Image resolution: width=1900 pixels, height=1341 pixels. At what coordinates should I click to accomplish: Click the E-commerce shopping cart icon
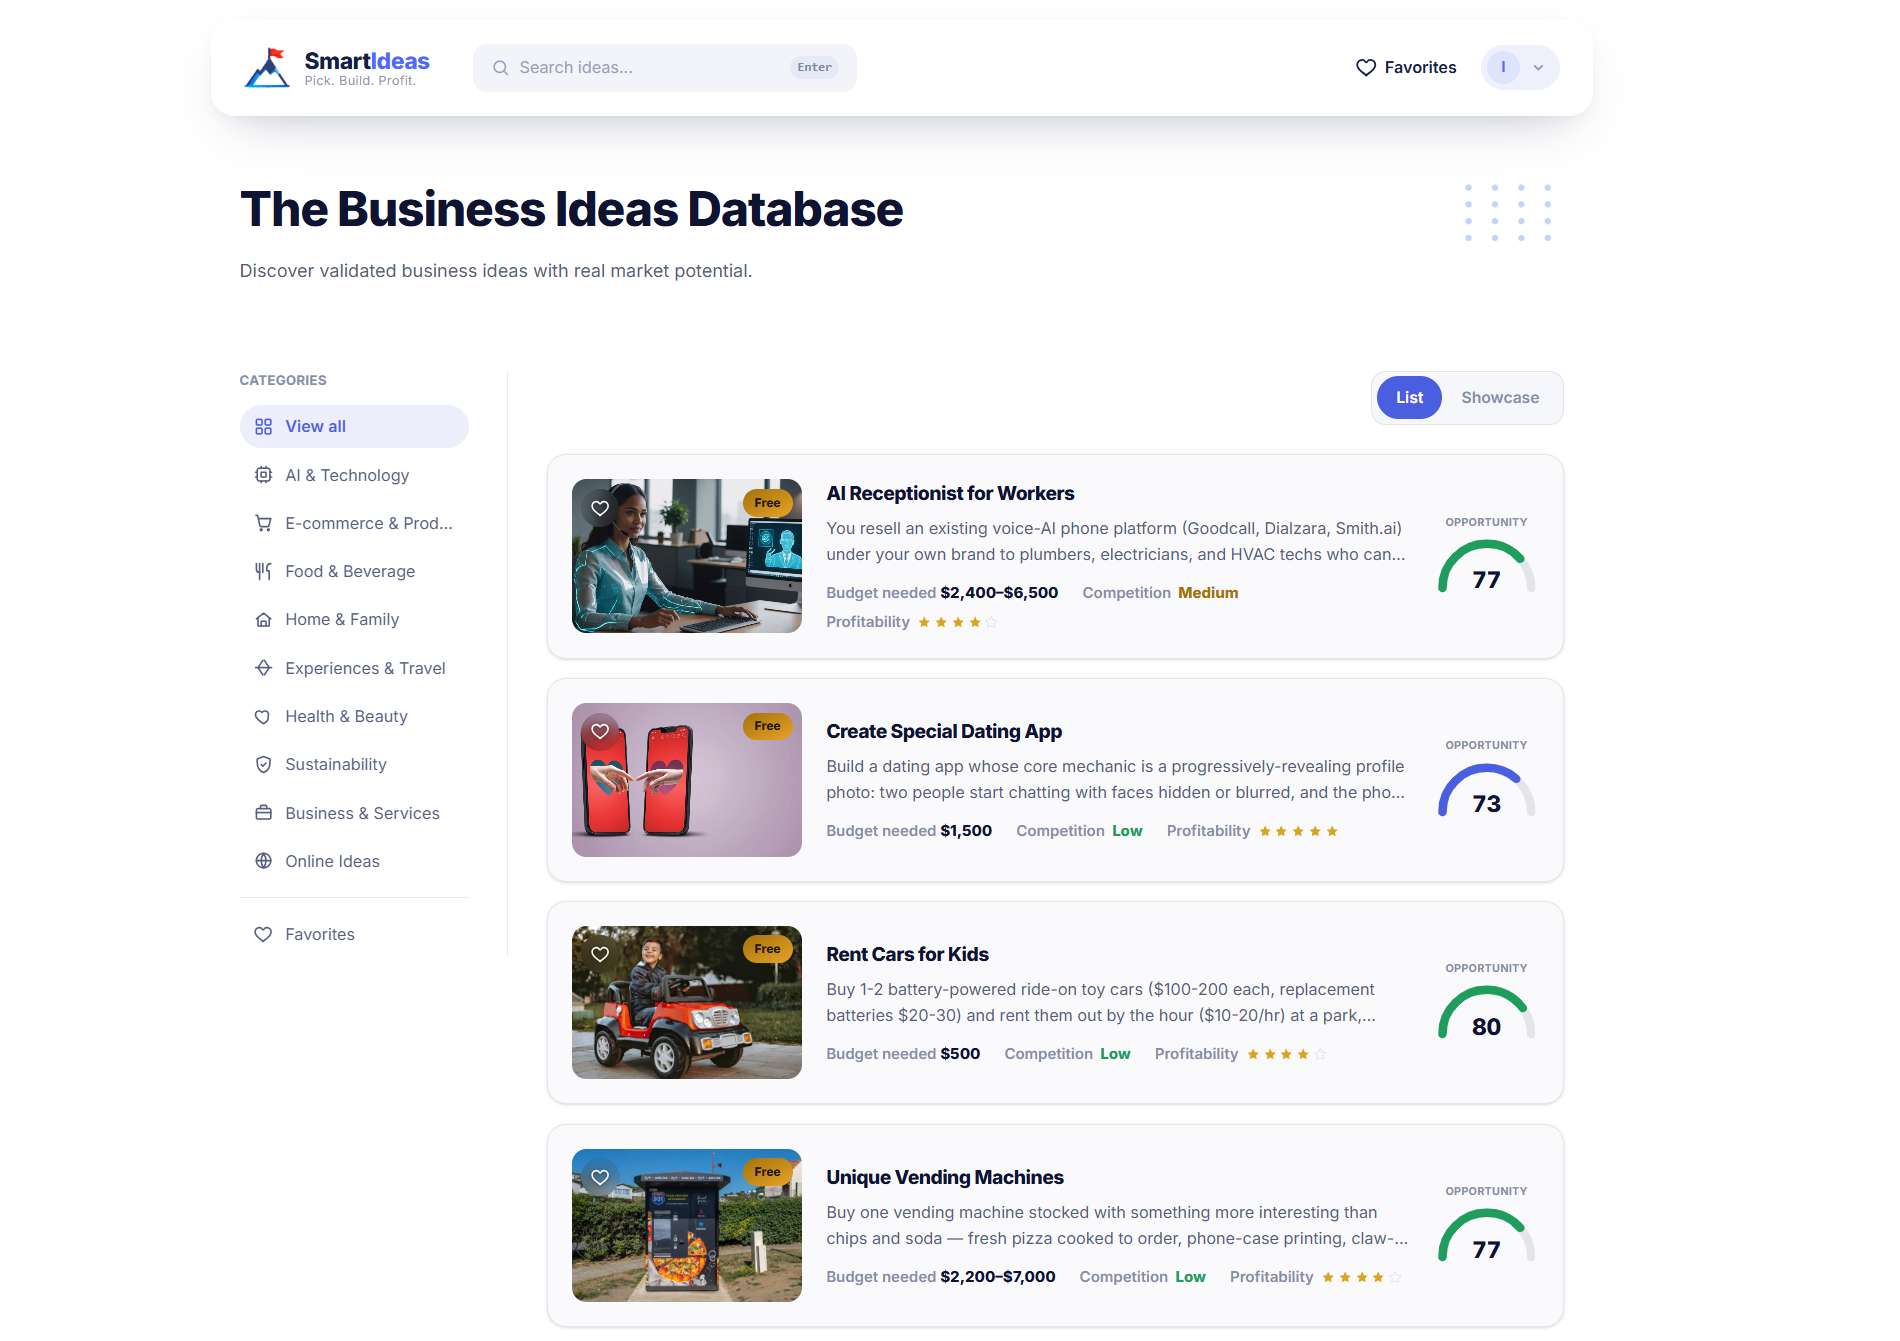coord(263,523)
